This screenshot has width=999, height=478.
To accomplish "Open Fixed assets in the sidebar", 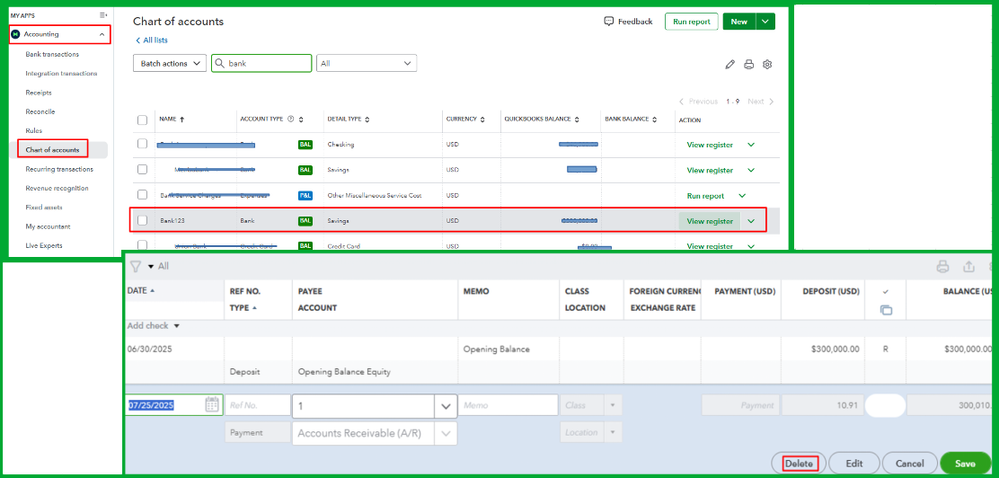I will coord(44,207).
